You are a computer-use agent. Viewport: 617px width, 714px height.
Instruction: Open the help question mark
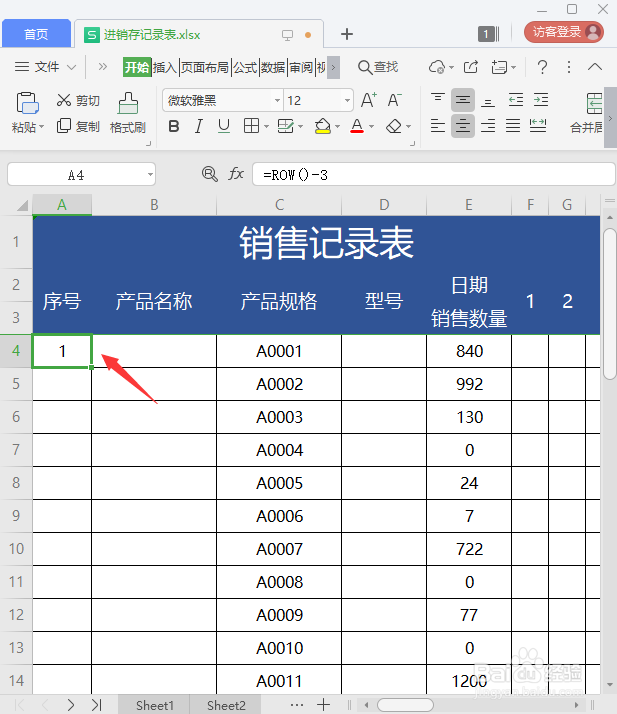coord(542,67)
